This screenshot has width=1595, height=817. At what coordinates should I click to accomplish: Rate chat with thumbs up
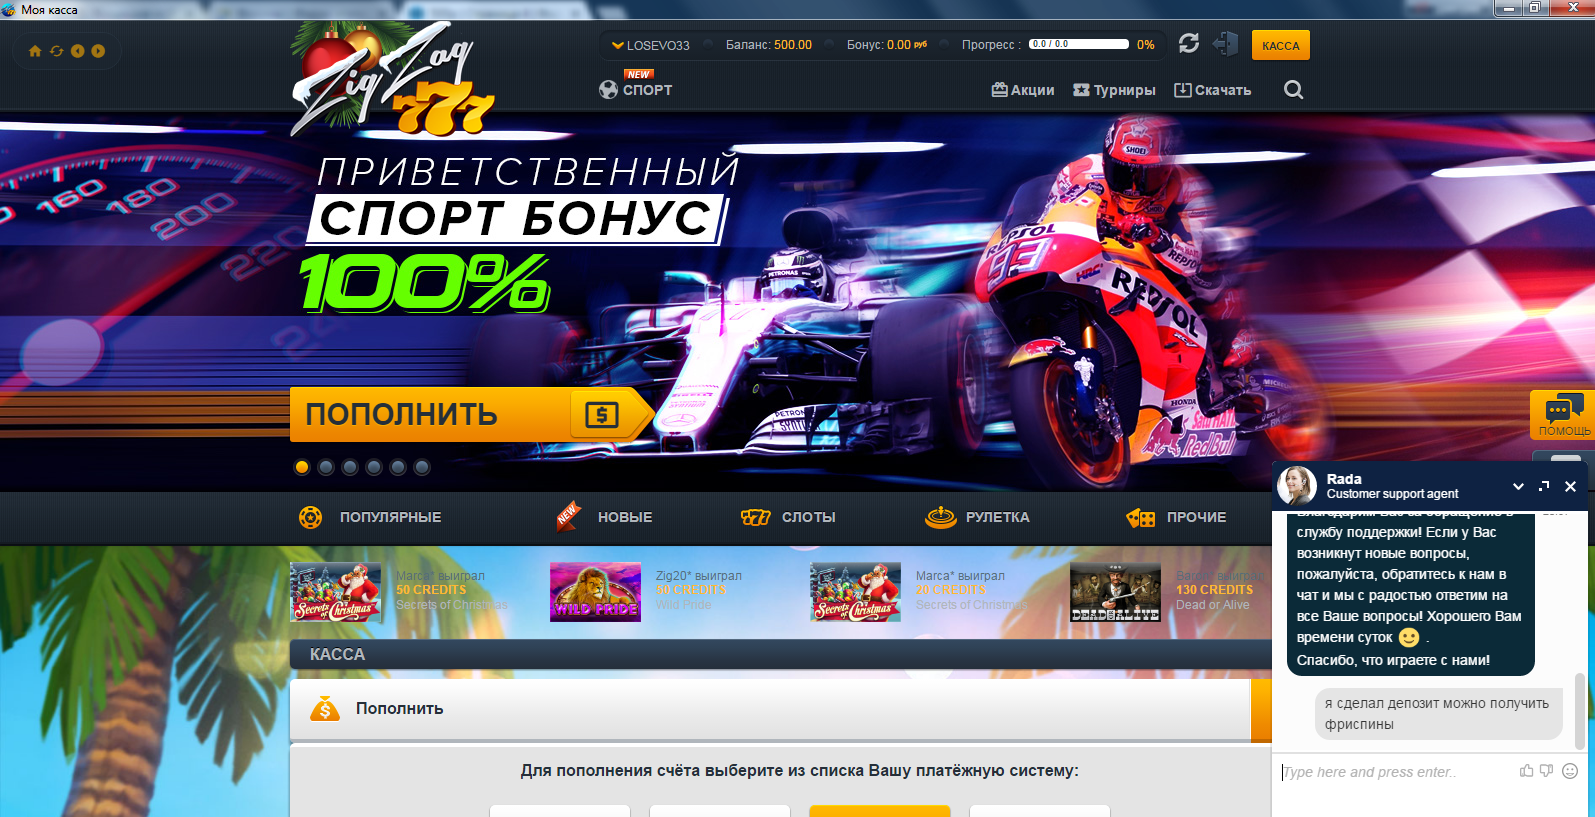[1526, 771]
